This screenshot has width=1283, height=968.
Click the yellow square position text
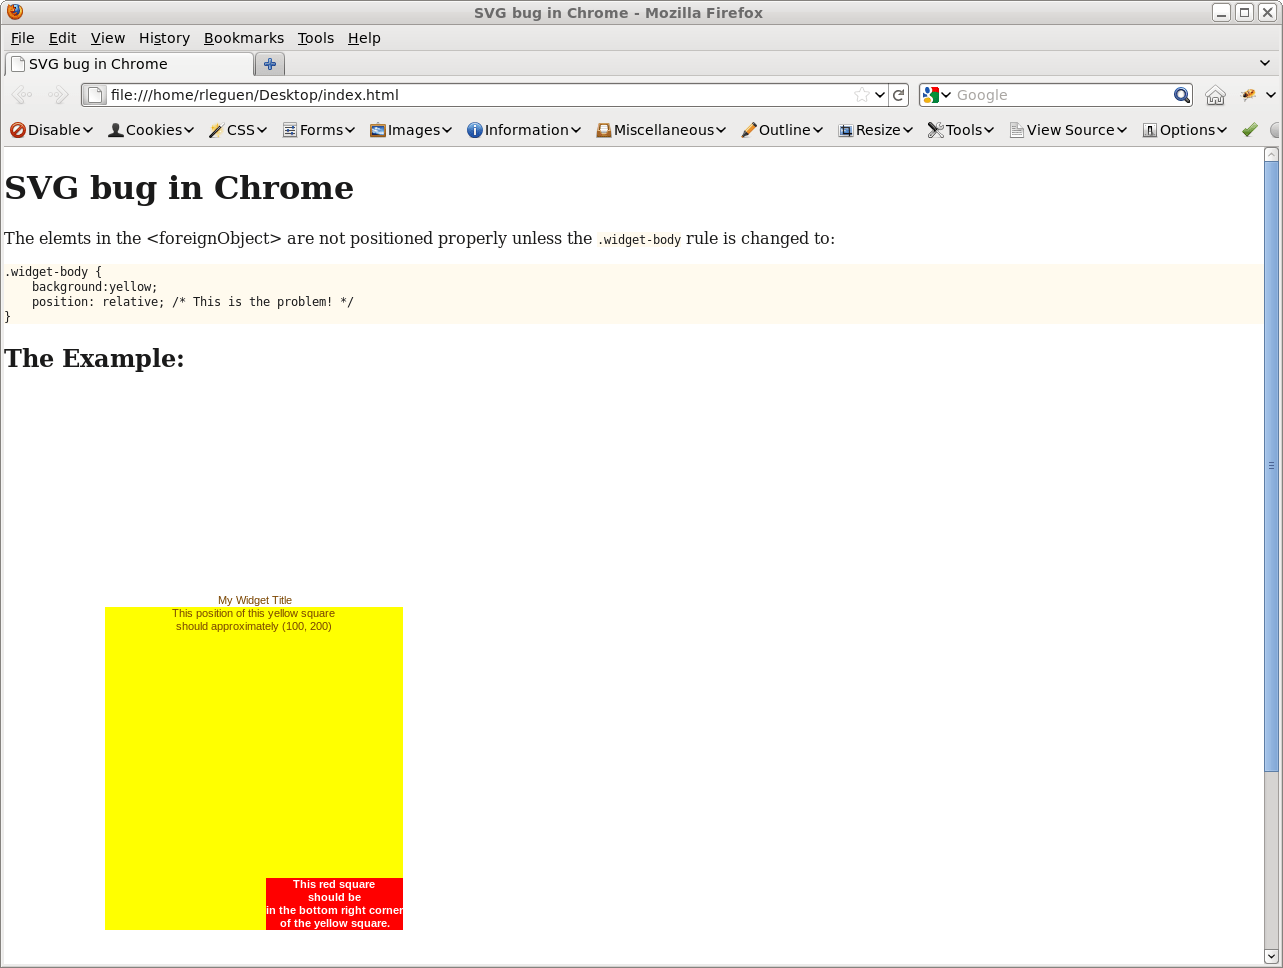click(253, 620)
